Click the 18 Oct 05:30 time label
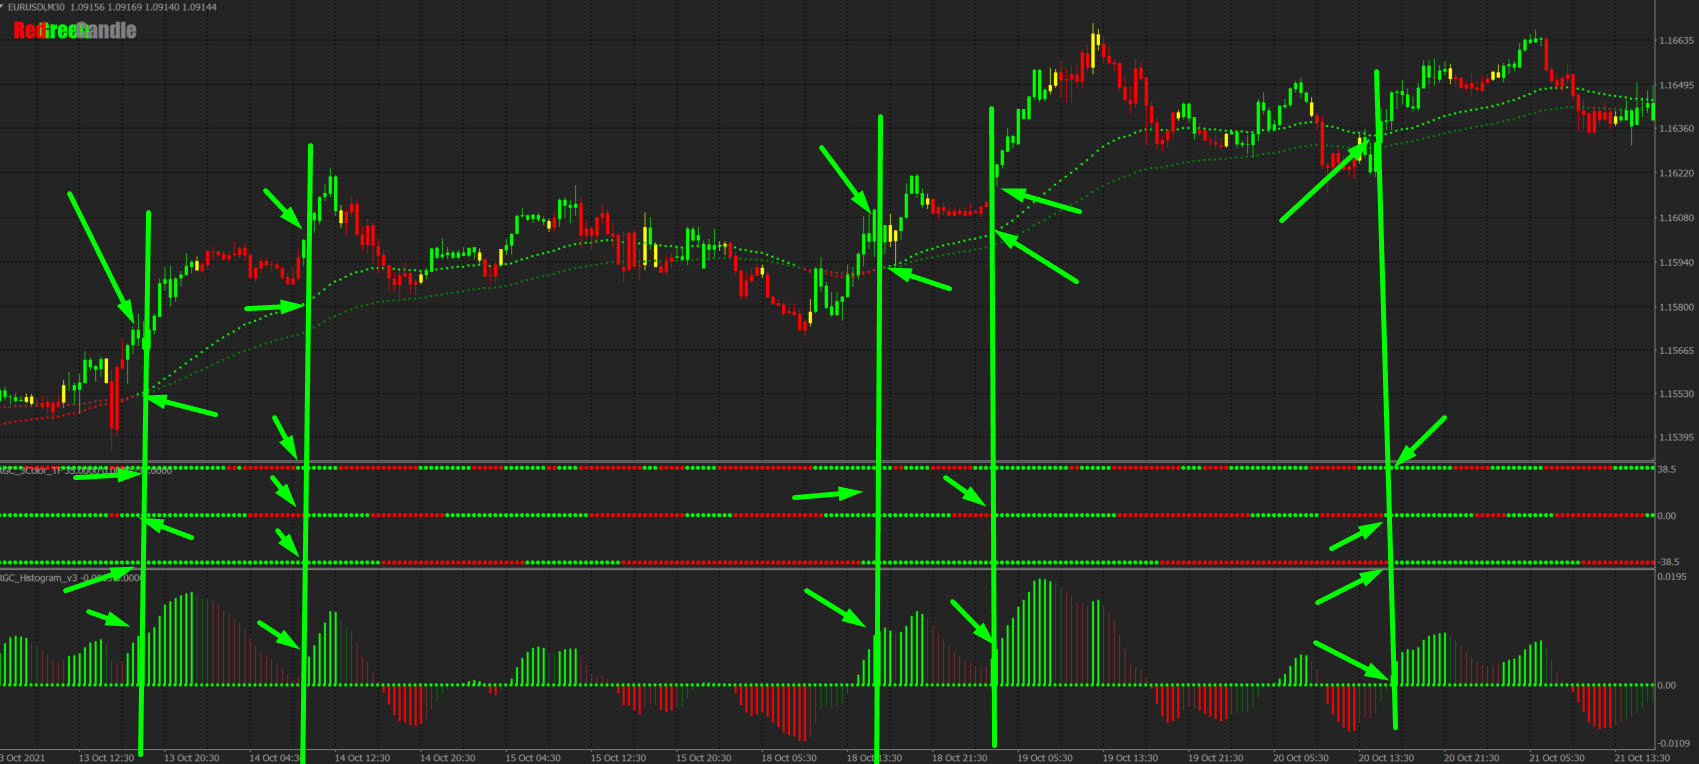 click(789, 758)
